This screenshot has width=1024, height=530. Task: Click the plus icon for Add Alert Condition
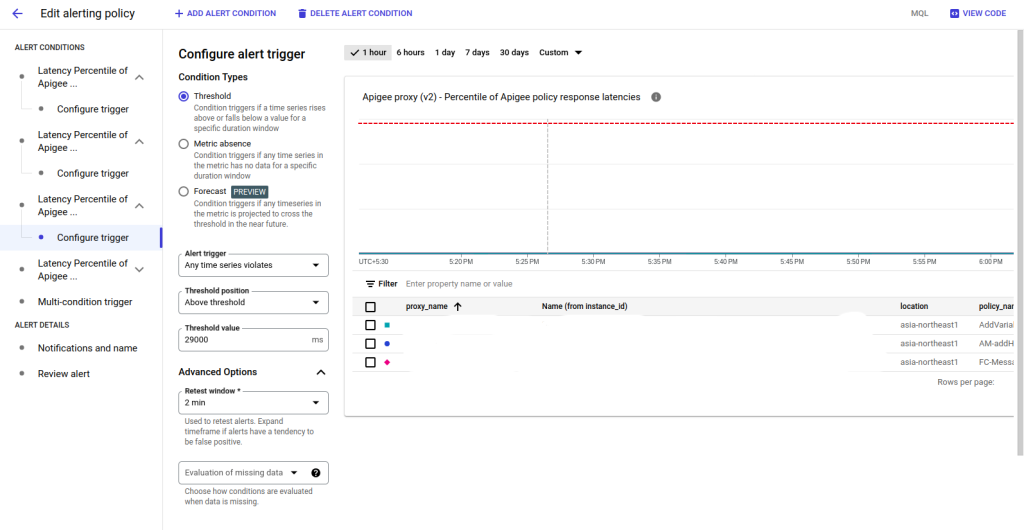[179, 13]
